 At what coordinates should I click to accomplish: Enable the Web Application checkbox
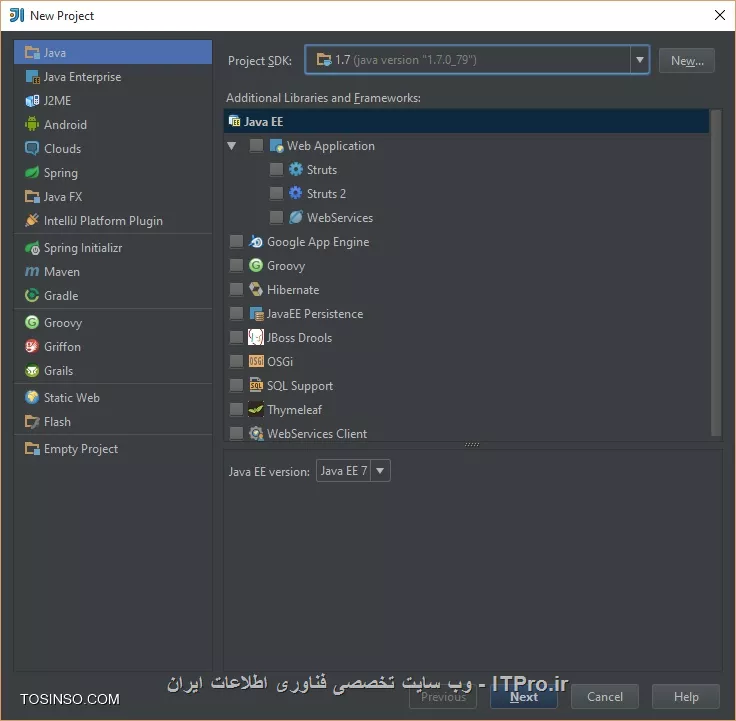(256, 146)
